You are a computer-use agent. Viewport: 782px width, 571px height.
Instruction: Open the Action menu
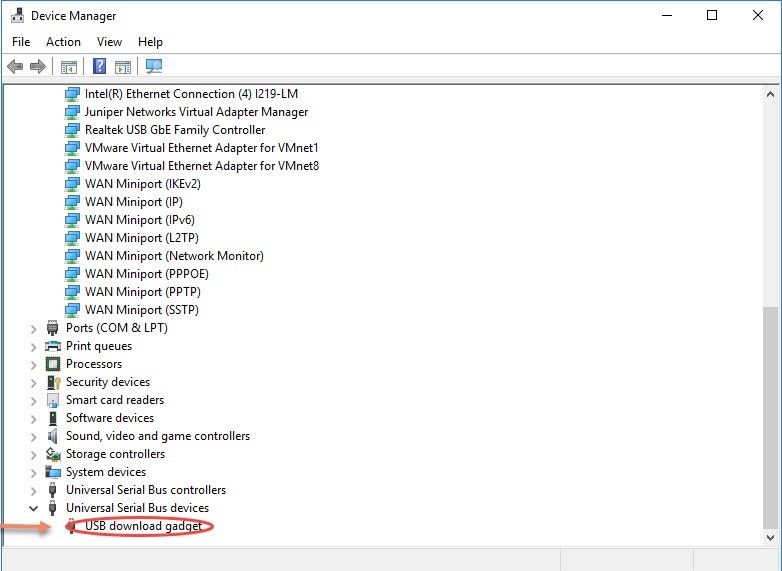click(63, 42)
